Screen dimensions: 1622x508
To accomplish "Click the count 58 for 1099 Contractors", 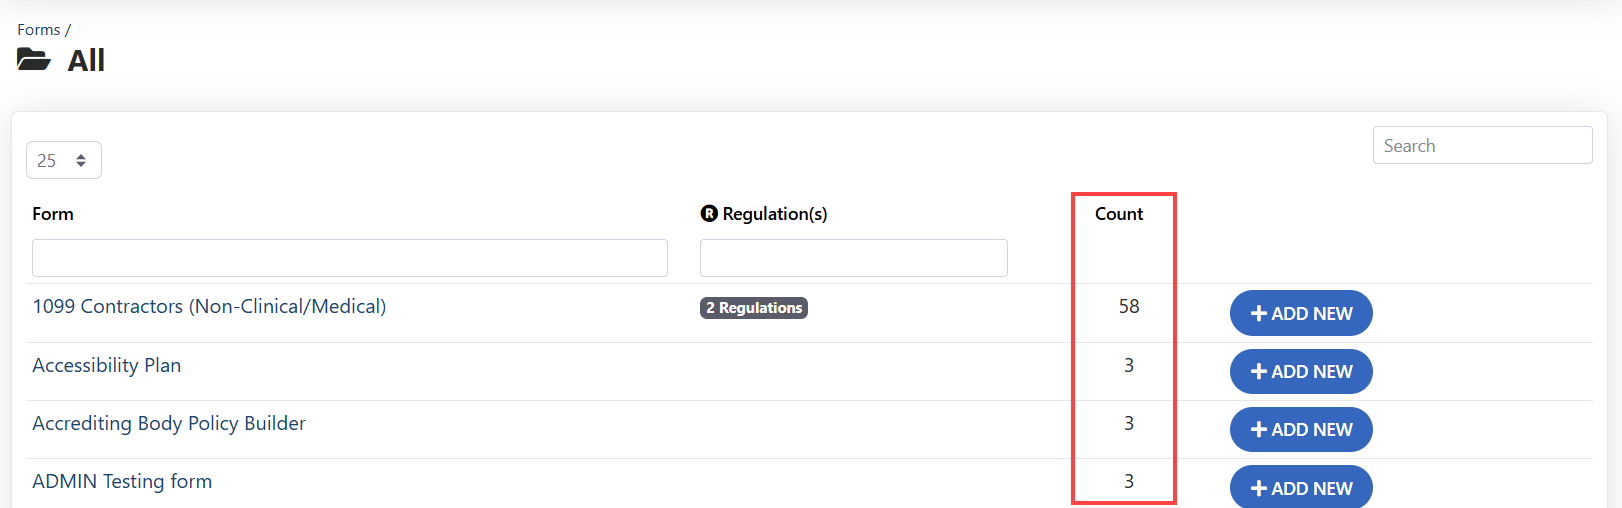I will click(1128, 307).
